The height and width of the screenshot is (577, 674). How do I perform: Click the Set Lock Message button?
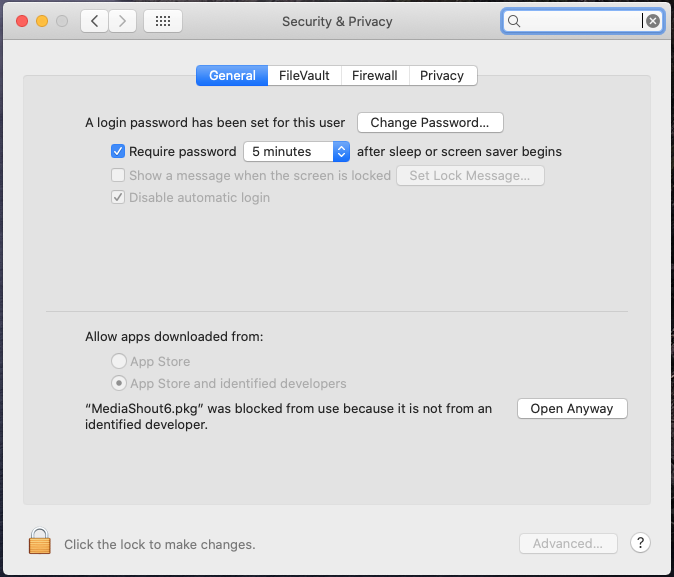470,175
